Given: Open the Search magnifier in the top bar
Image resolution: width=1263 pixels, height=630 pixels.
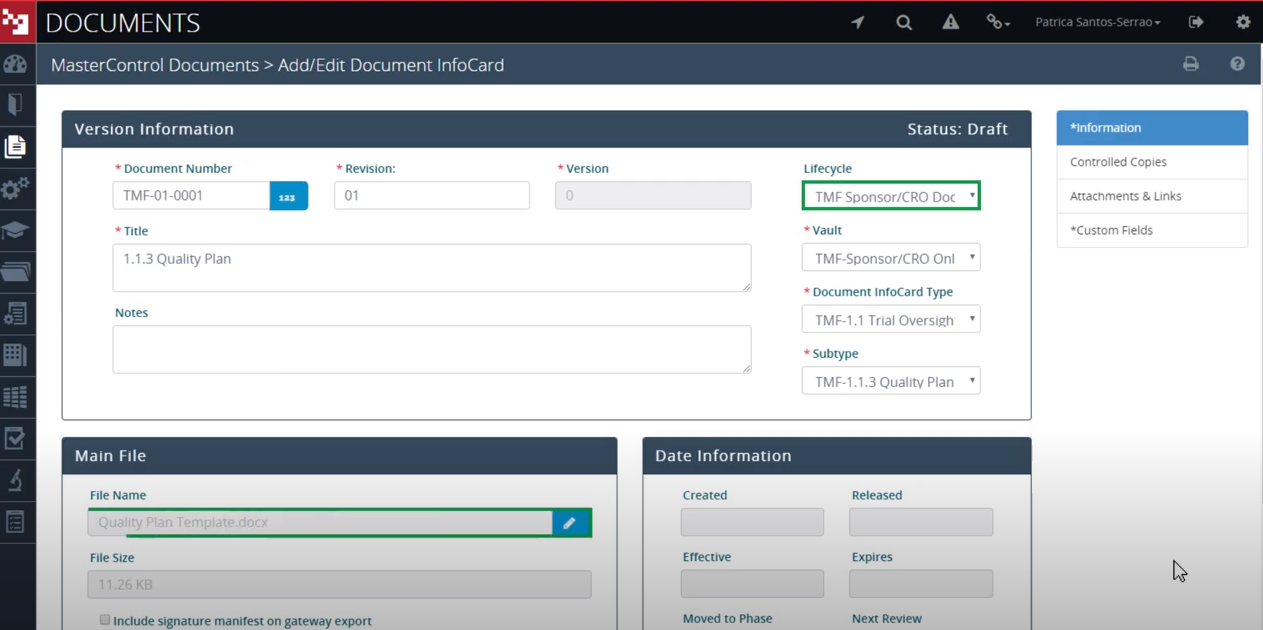Looking at the screenshot, I should pos(903,21).
